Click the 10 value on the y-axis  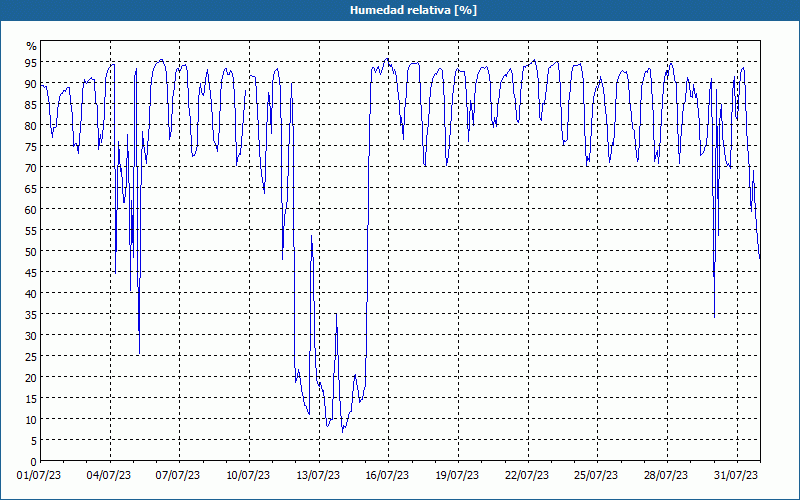pos(31,420)
